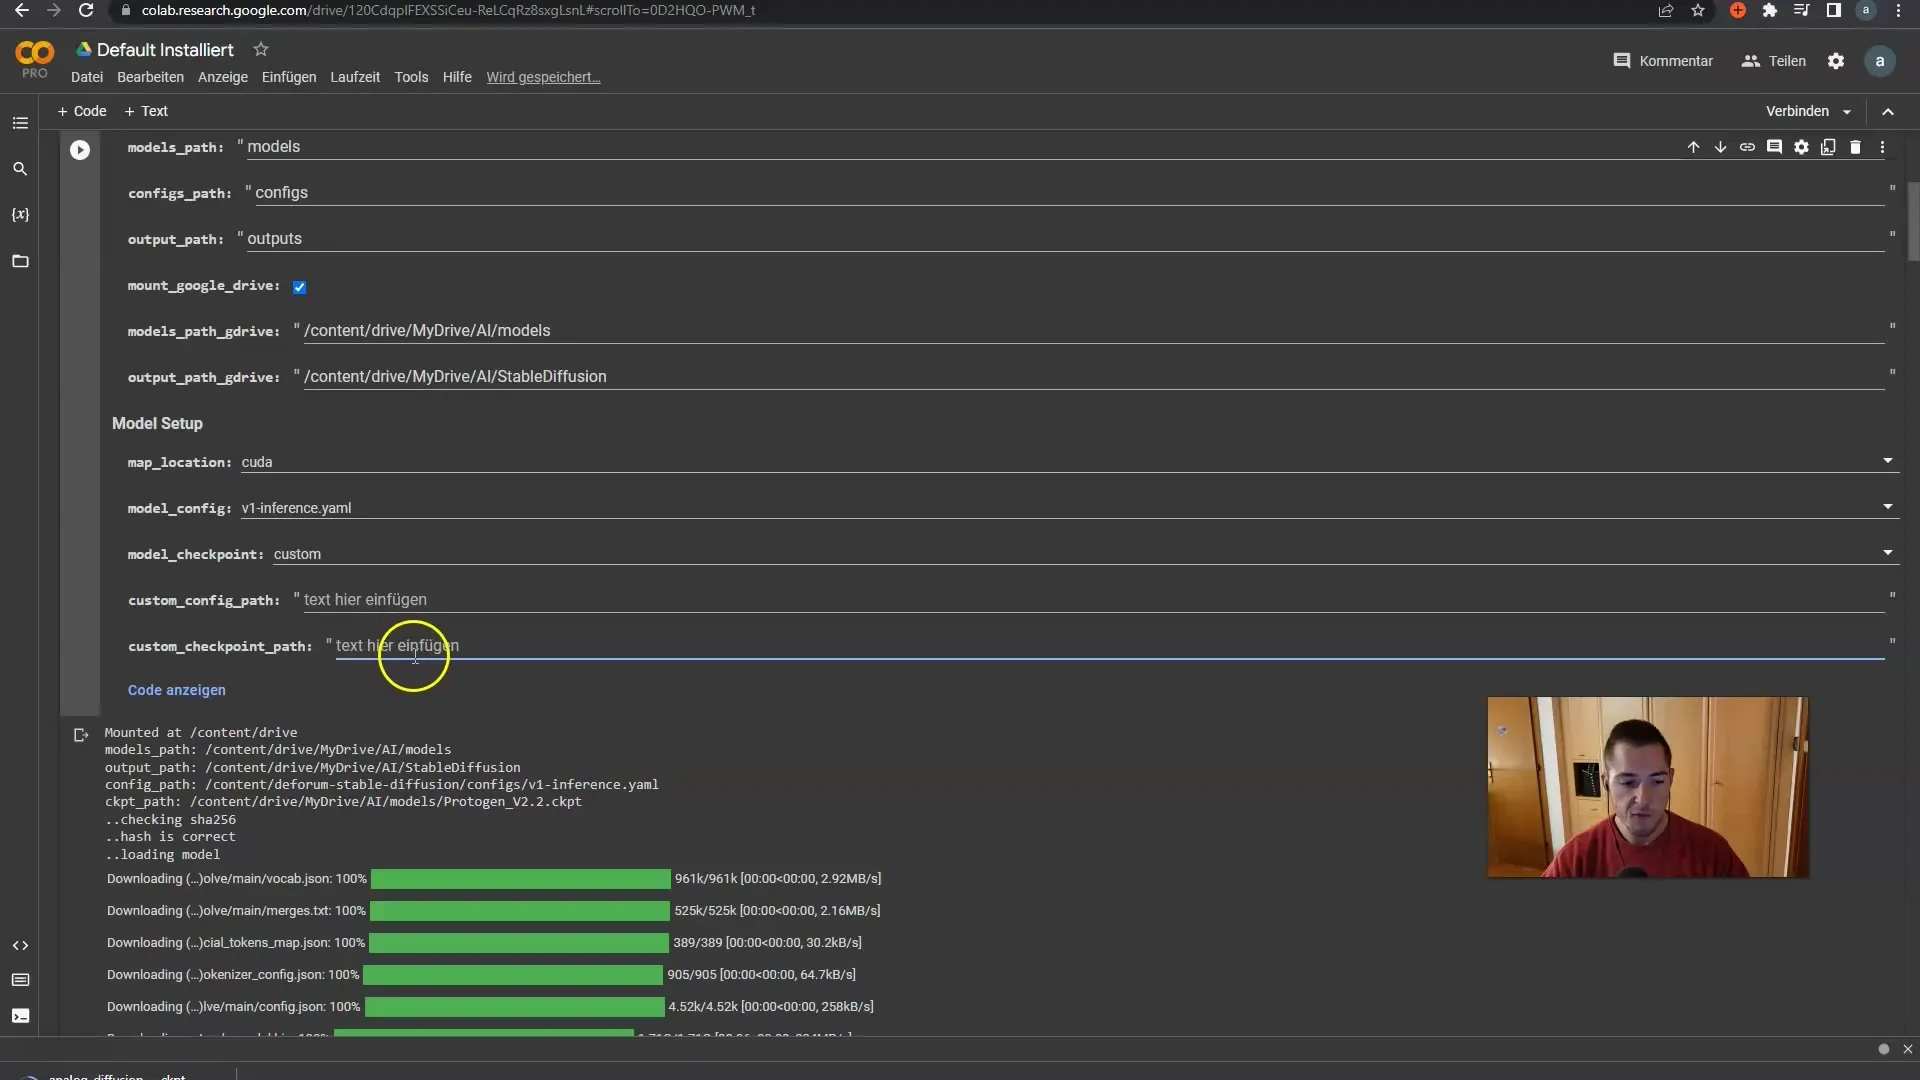Open the variables {x} panel icon
Image resolution: width=1920 pixels, height=1080 pixels.
pyautogui.click(x=20, y=215)
